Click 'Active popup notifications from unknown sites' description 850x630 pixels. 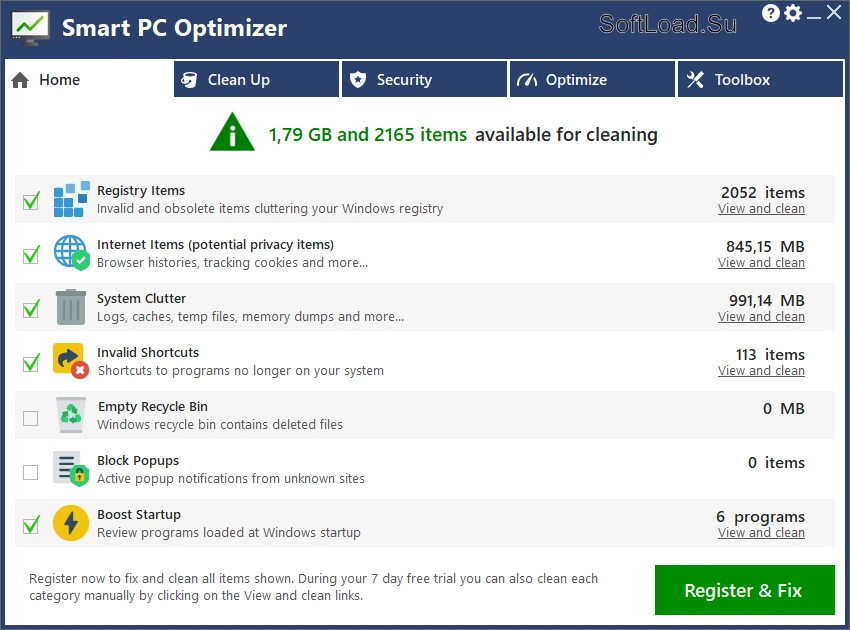pos(231,479)
